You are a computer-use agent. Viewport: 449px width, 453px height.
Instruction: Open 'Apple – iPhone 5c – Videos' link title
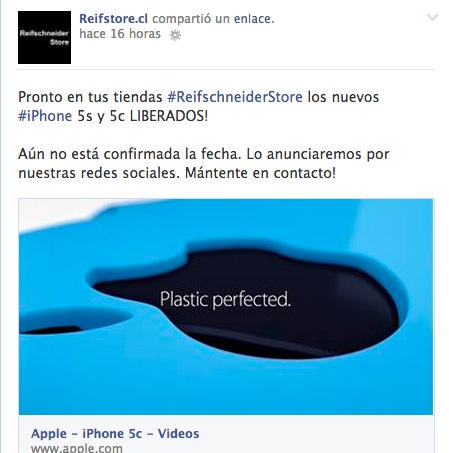(115, 434)
